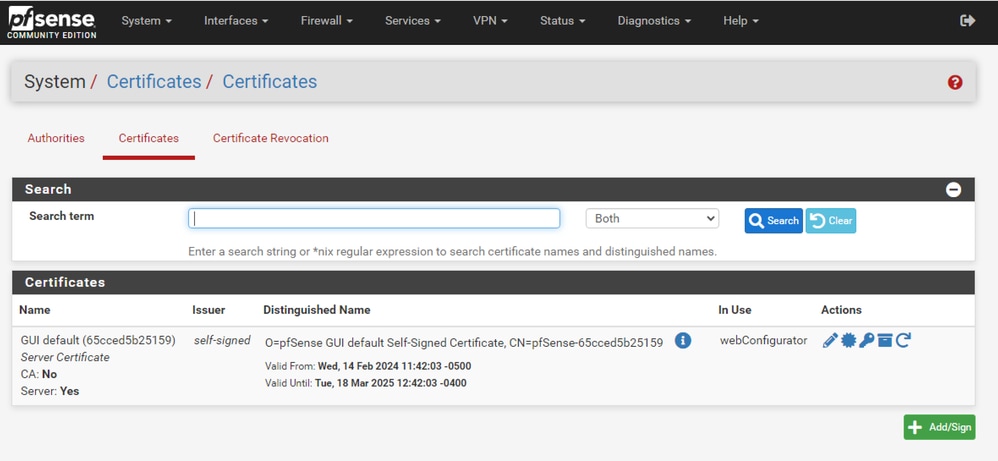The height and width of the screenshot is (461, 998).
Task: Click the Server Certificate type label
Action: [65, 357]
